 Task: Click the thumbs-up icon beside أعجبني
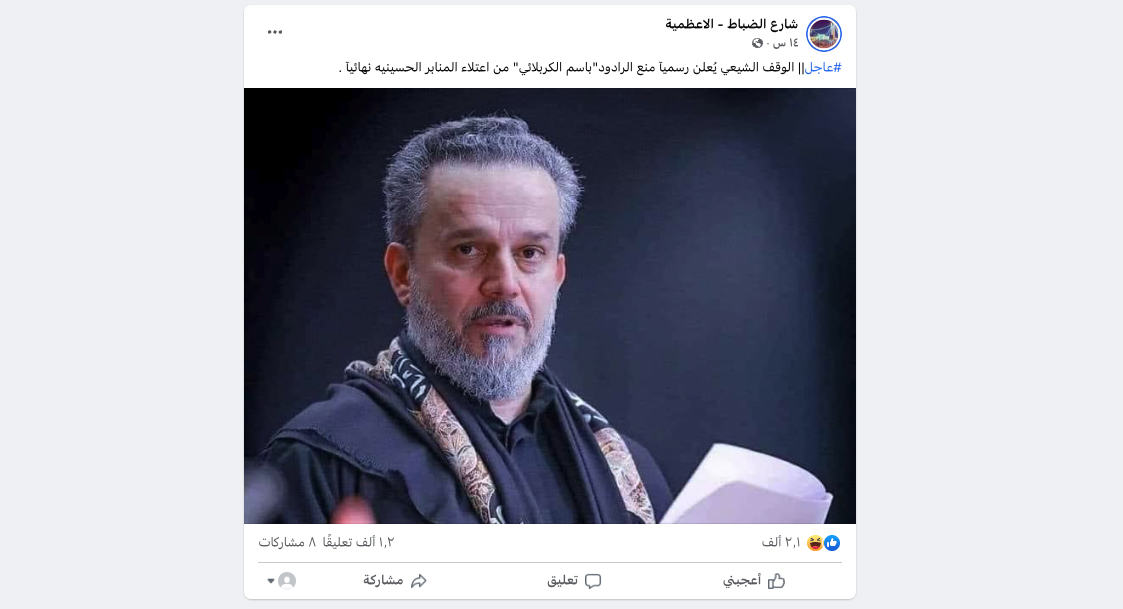coord(776,580)
